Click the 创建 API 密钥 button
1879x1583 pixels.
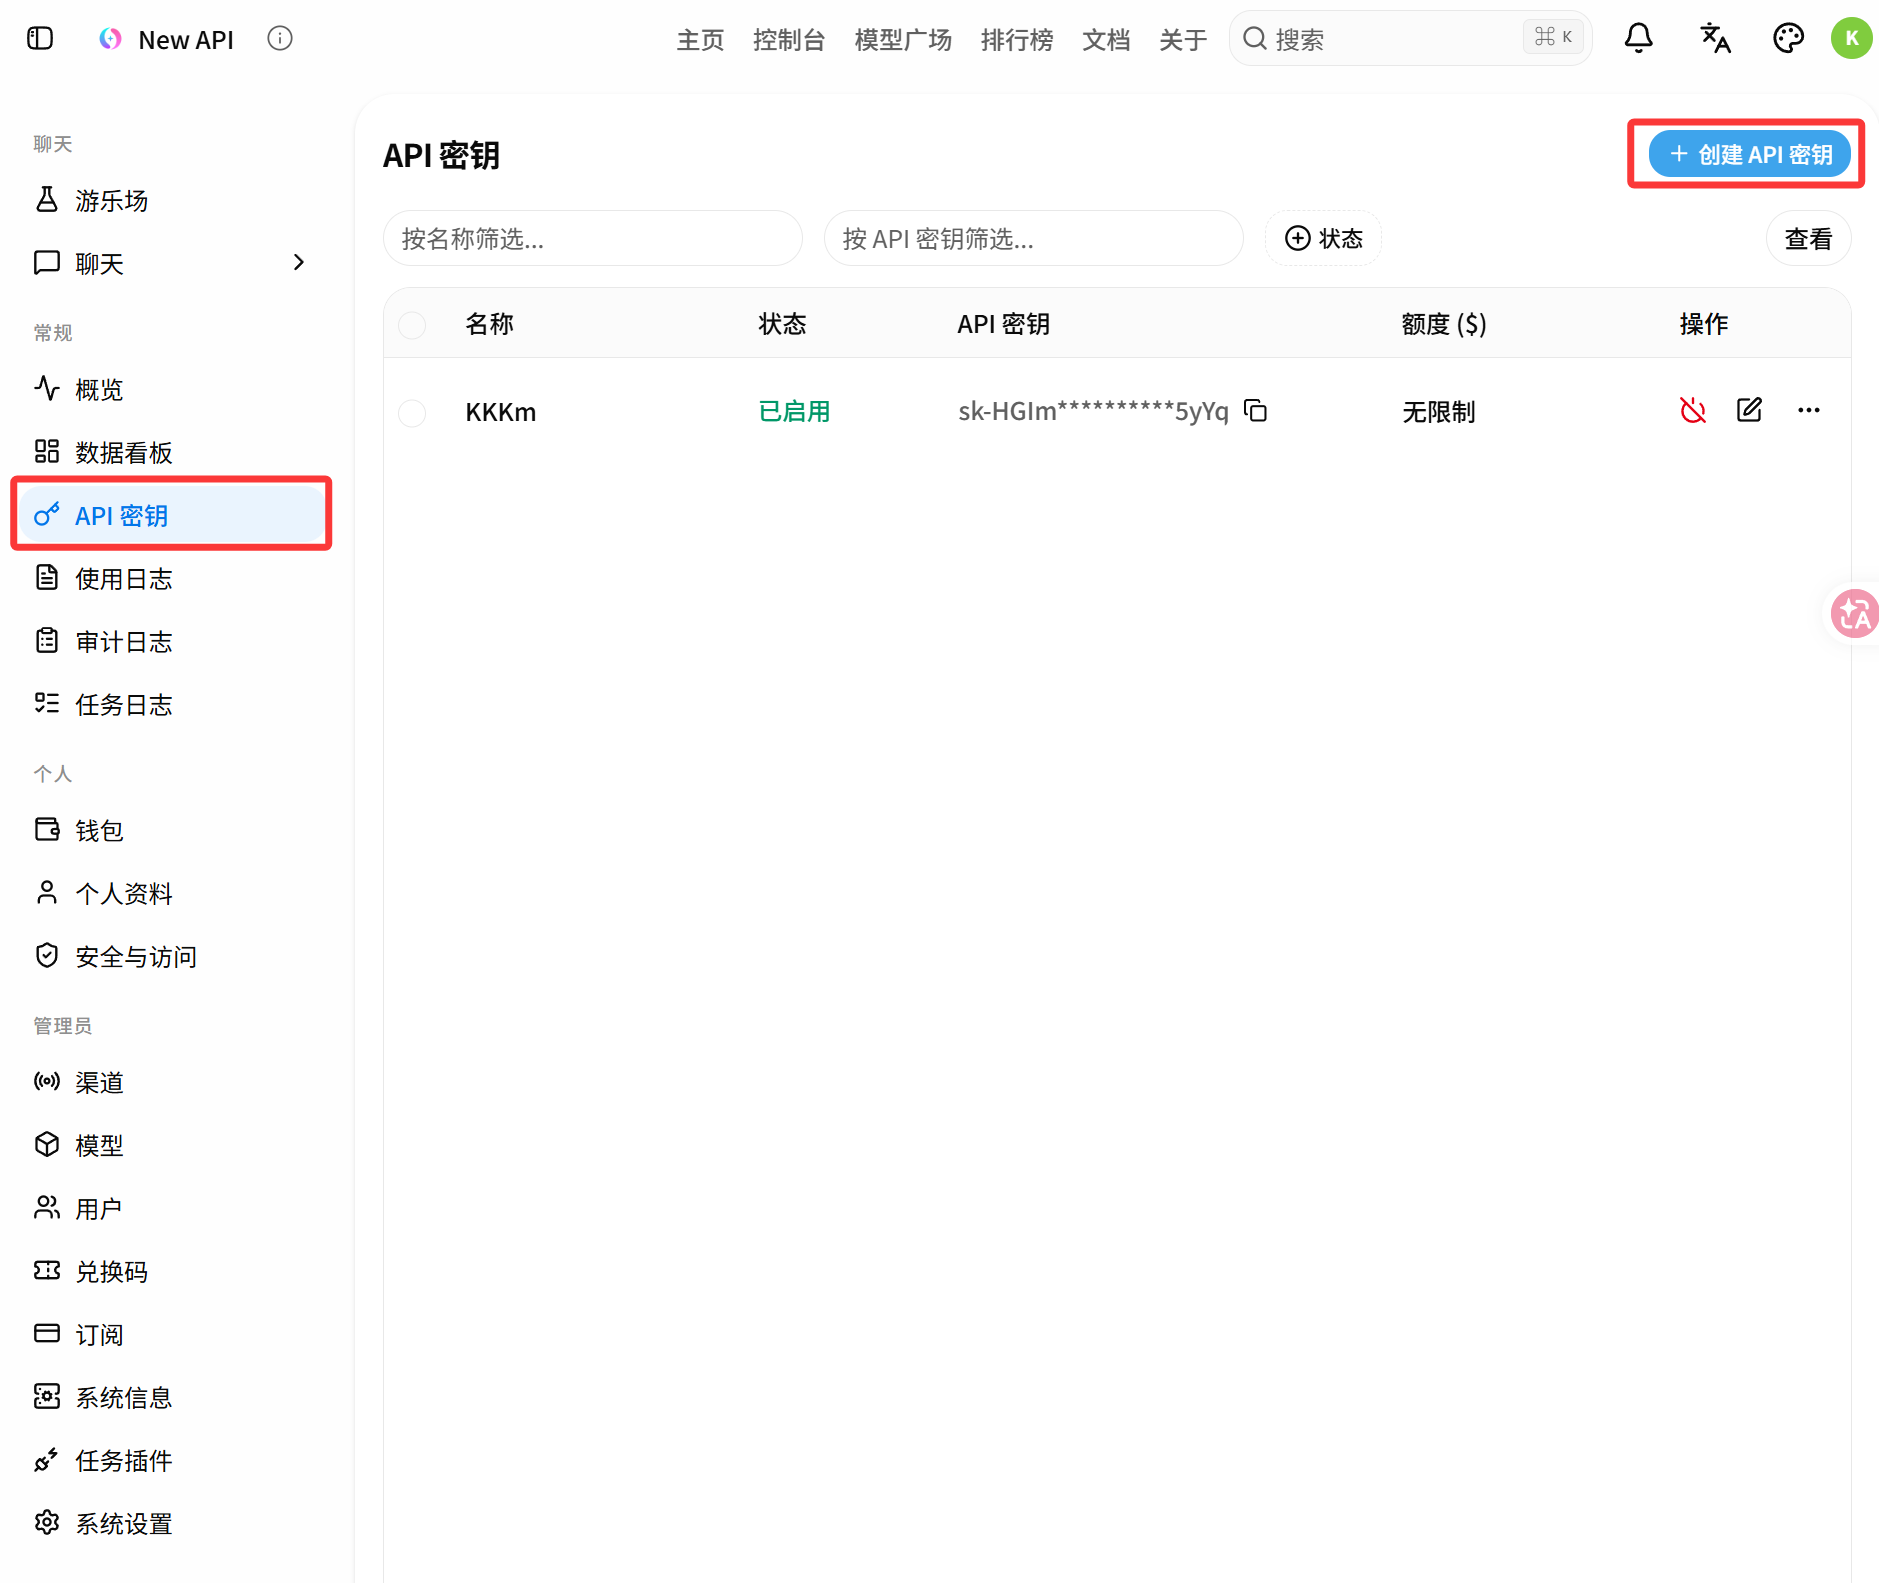[1749, 154]
